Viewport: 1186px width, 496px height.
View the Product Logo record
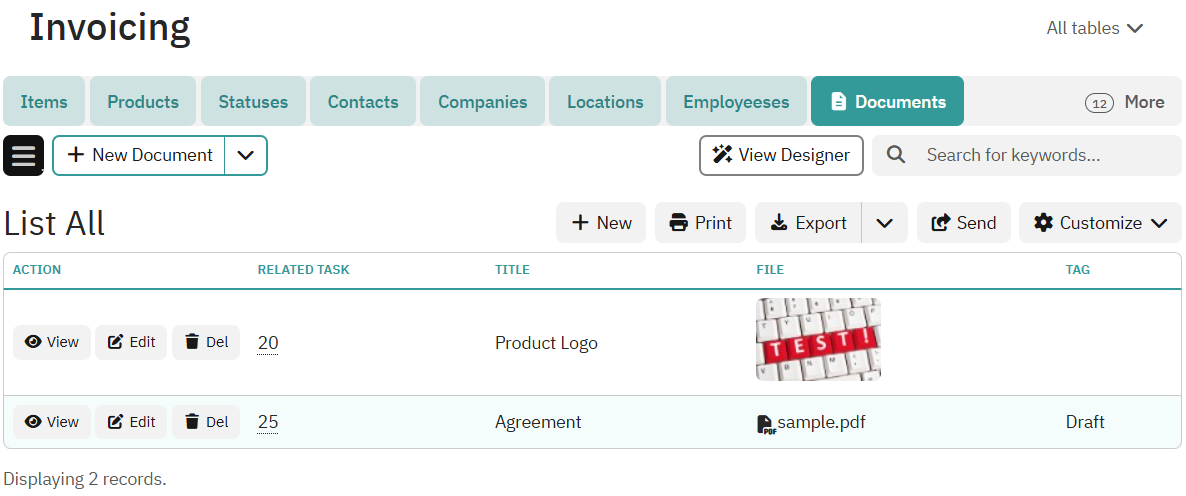click(52, 342)
